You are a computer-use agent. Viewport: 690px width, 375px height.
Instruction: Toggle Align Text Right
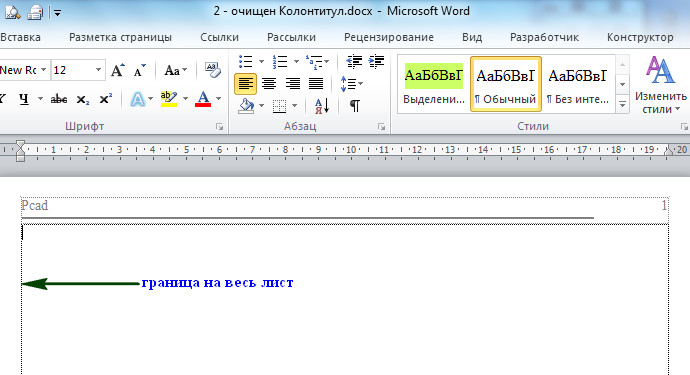293,84
